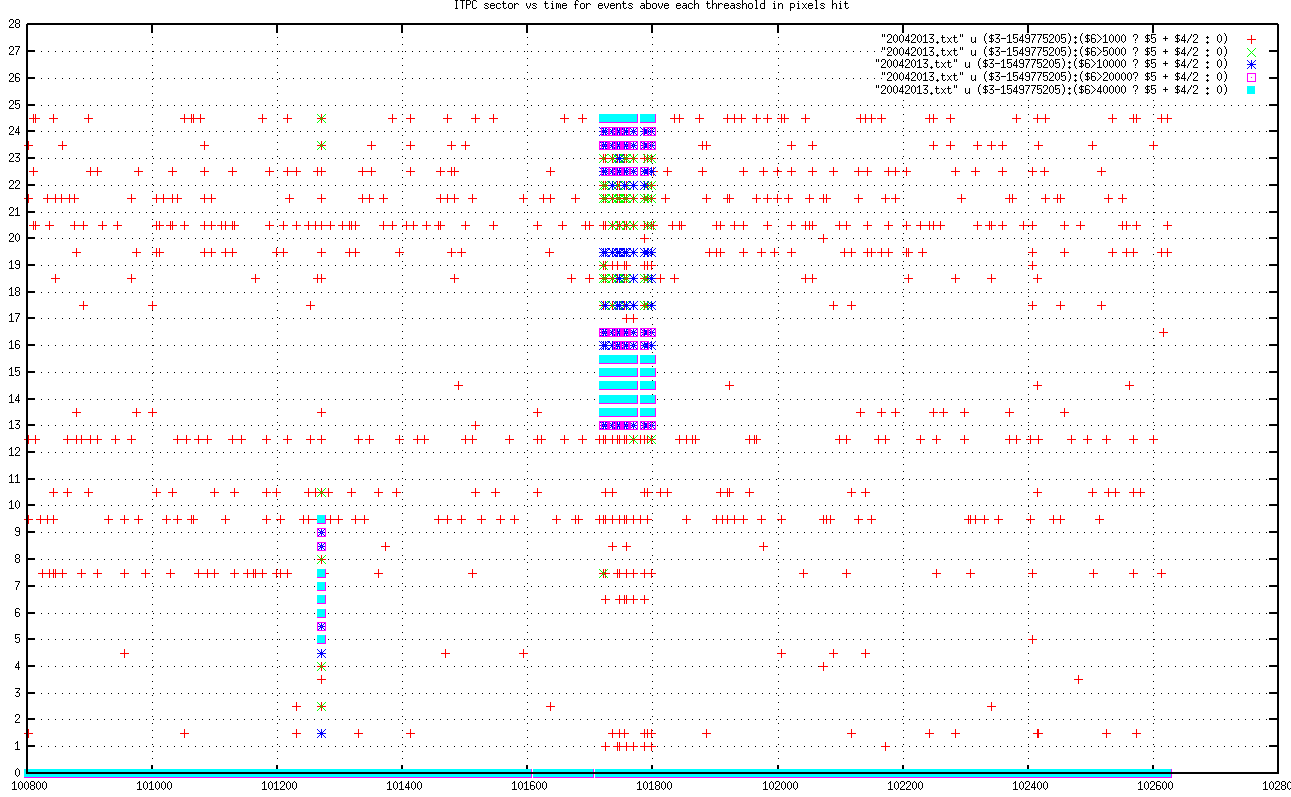Click y-axis tick label 15
The height and width of the screenshot is (797, 1291).
(x=14, y=372)
